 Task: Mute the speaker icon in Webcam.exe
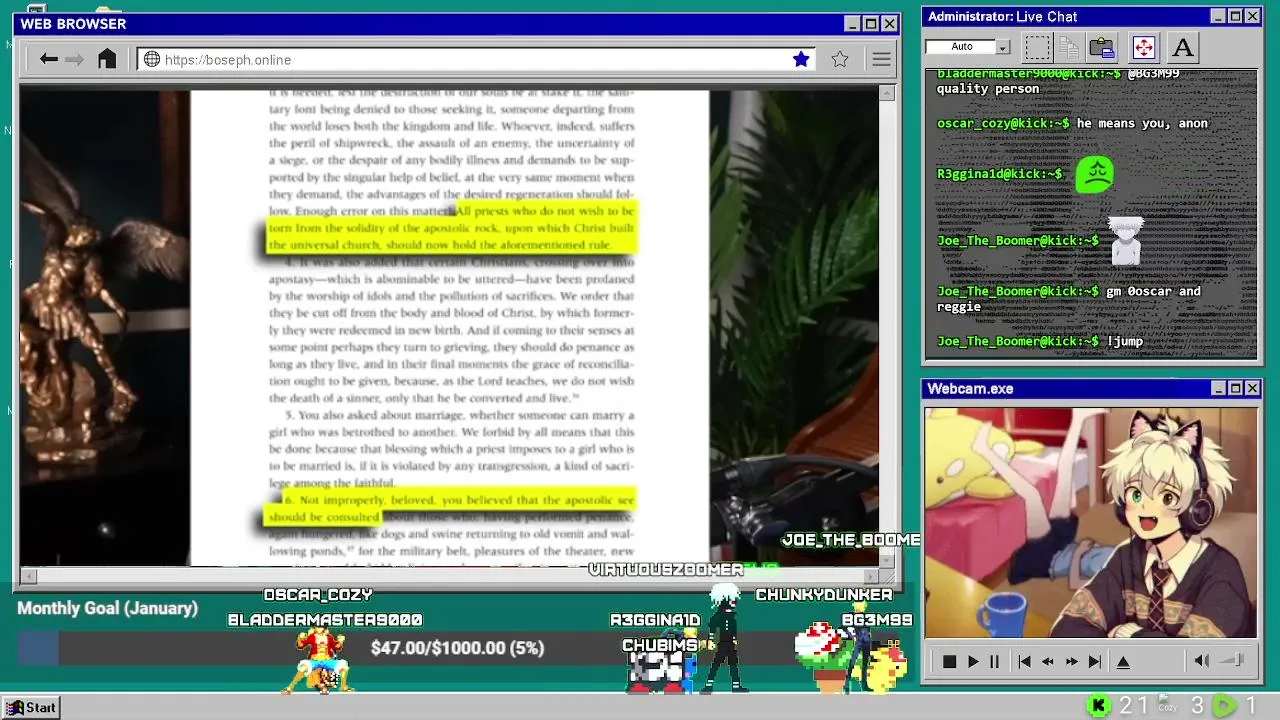pos(1202,660)
